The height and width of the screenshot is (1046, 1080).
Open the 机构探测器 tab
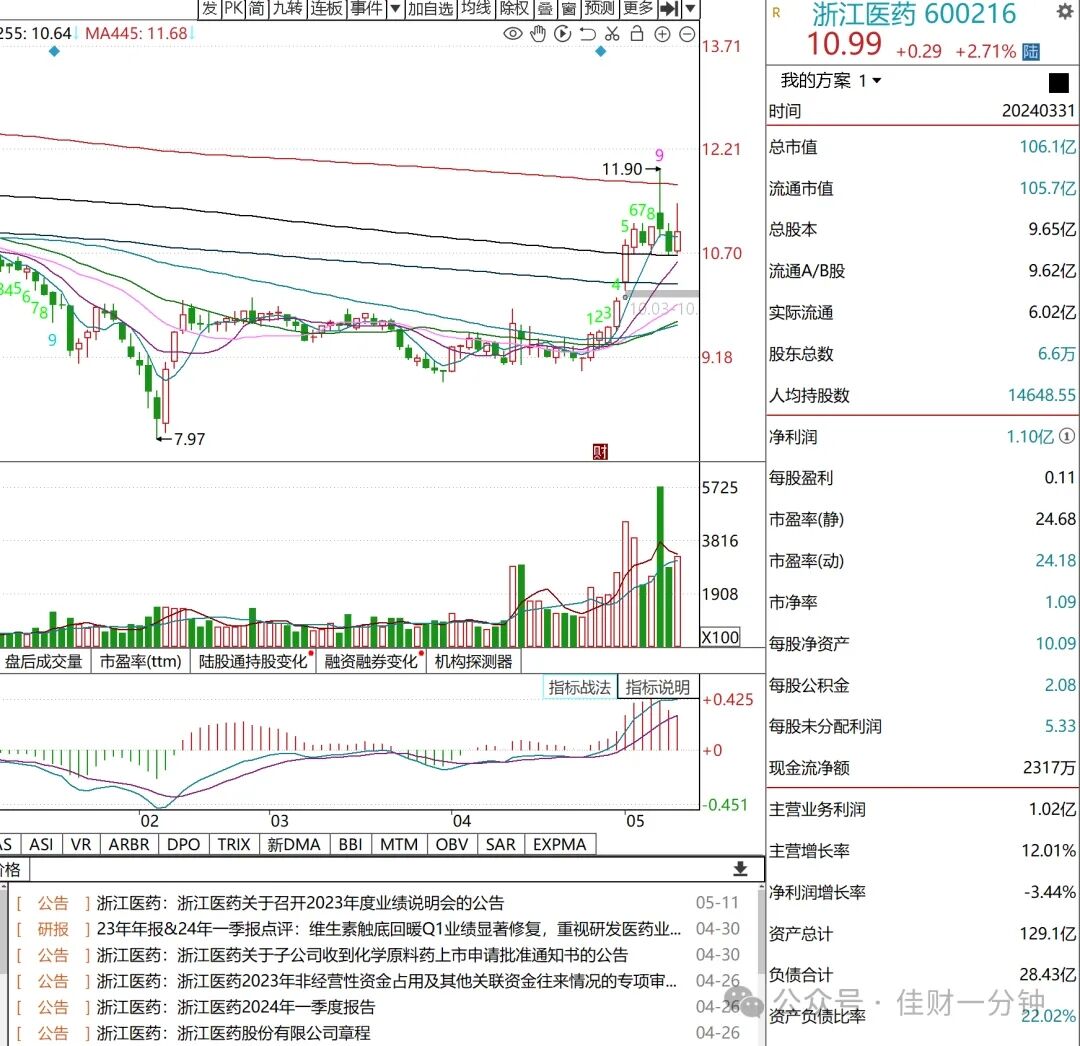click(474, 662)
